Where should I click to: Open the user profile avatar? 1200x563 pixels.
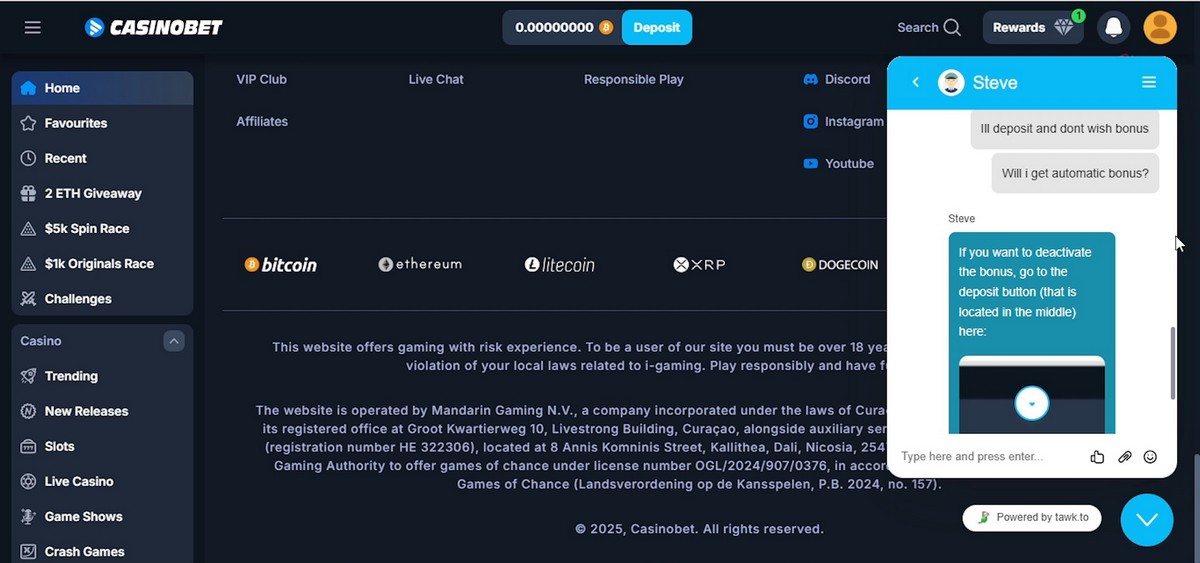click(x=1160, y=28)
